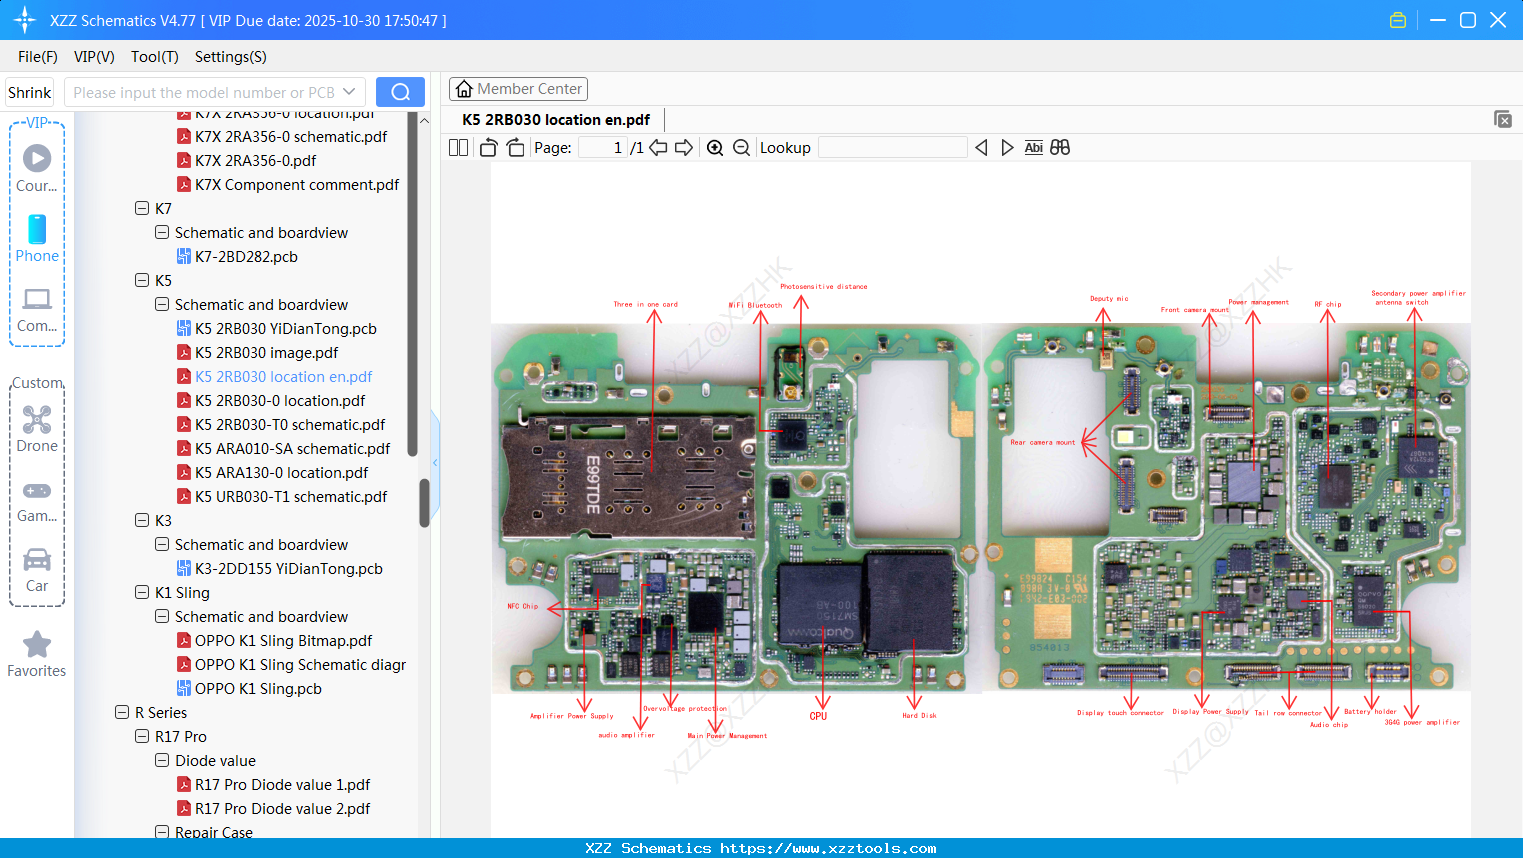Open the model number dropdown arrow
1523x858 pixels.
click(349, 92)
